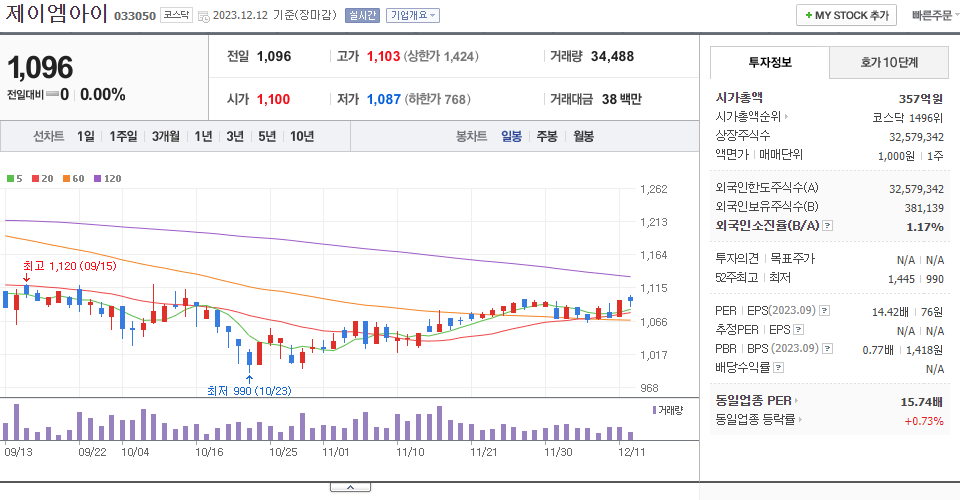This screenshot has height=500, width=960.
Task: Click the stock name 제이엠아이
Action: 56,13
